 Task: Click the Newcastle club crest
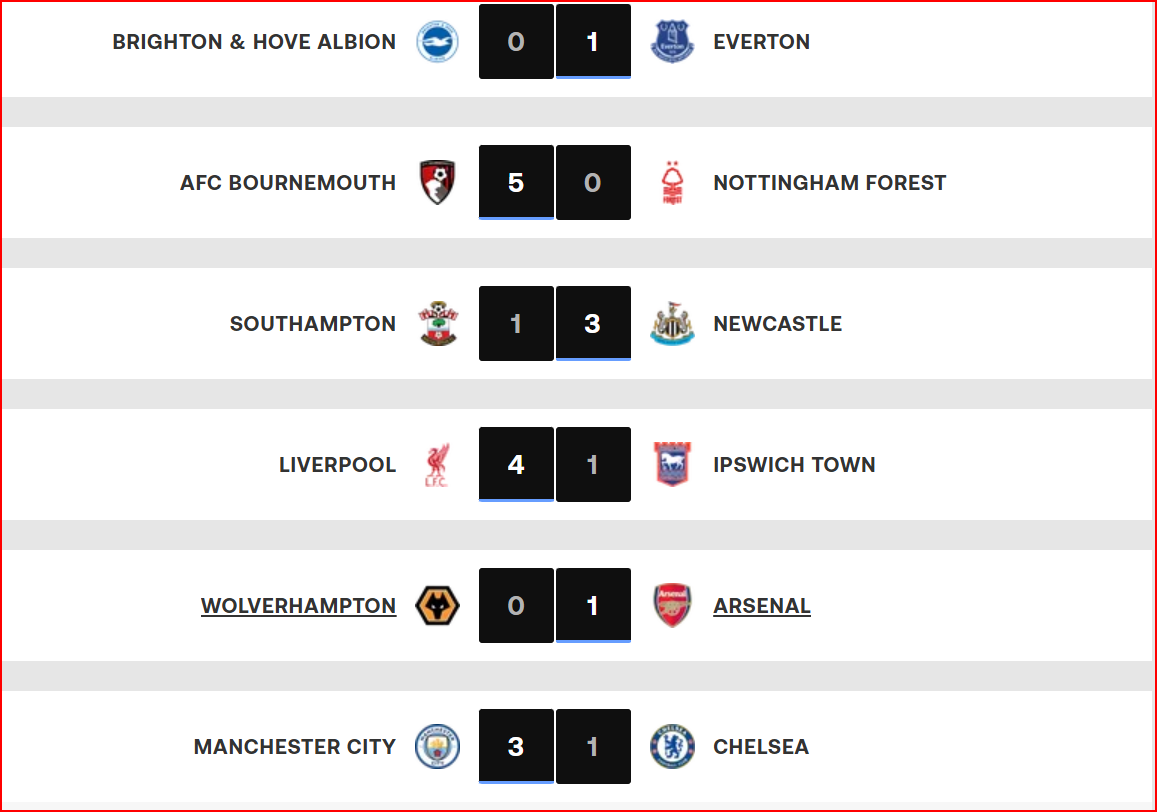tap(672, 324)
